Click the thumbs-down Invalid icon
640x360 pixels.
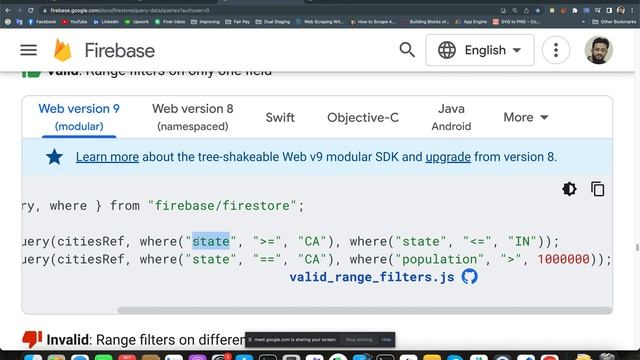pos(32,339)
